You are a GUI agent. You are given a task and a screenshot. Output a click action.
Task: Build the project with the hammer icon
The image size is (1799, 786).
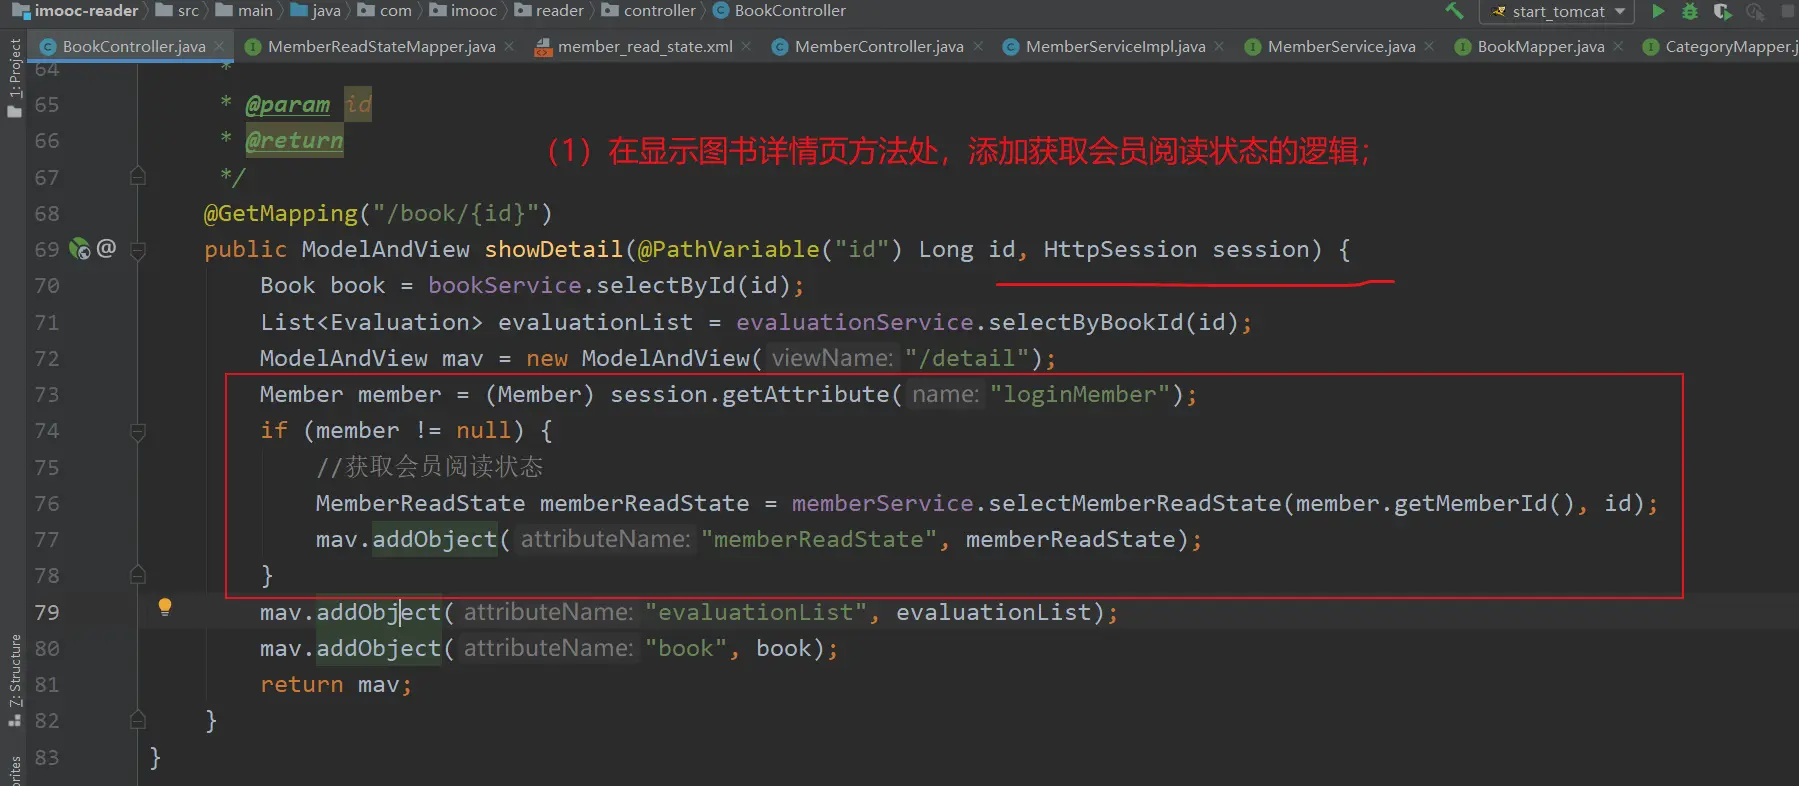point(1455,11)
